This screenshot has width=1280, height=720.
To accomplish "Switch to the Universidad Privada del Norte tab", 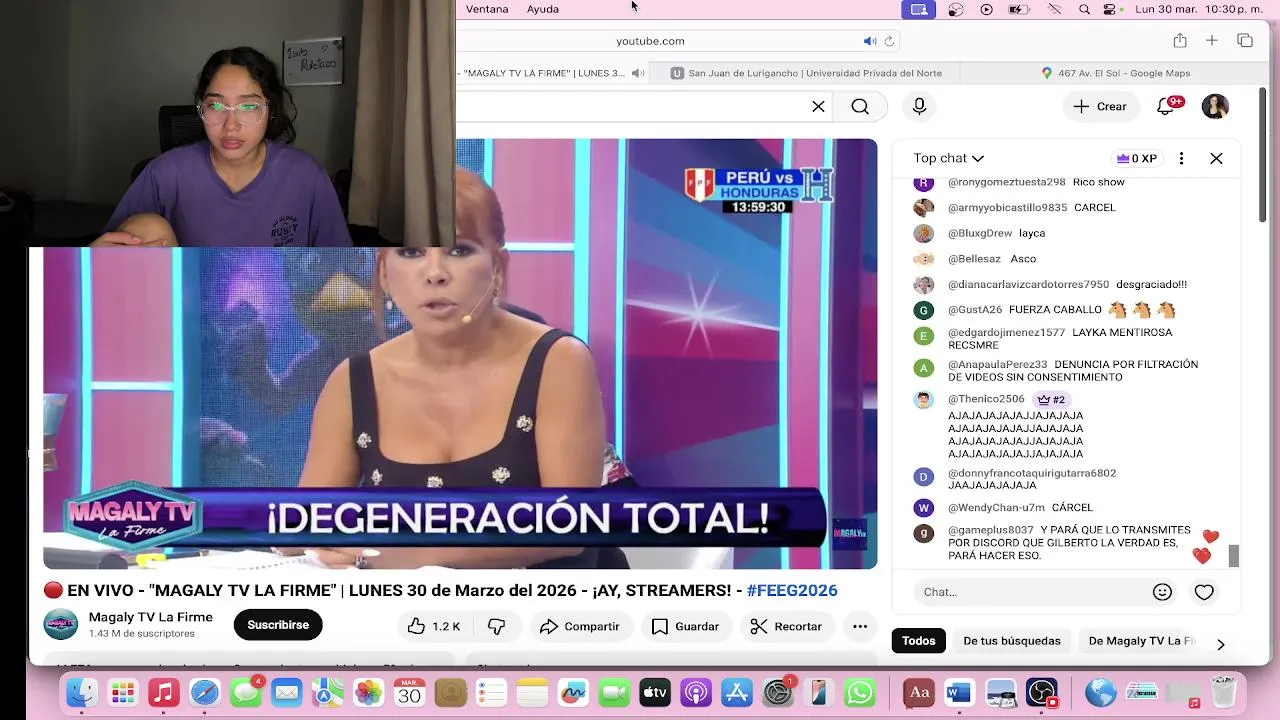I will tap(806, 73).
